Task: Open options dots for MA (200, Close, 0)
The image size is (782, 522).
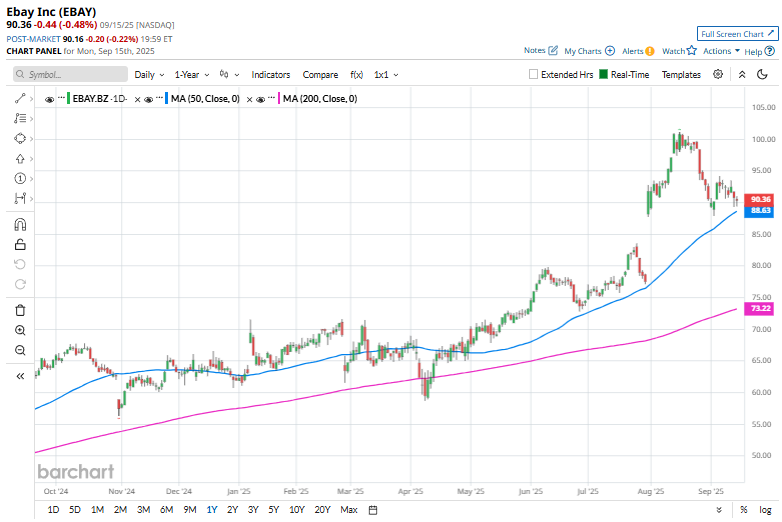Action: point(271,97)
